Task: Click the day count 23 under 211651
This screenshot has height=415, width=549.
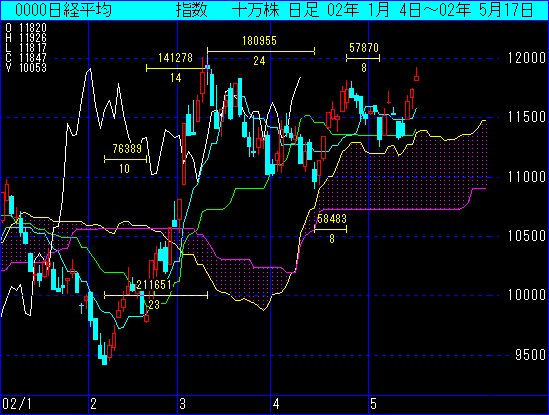Action: click(x=154, y=305)
